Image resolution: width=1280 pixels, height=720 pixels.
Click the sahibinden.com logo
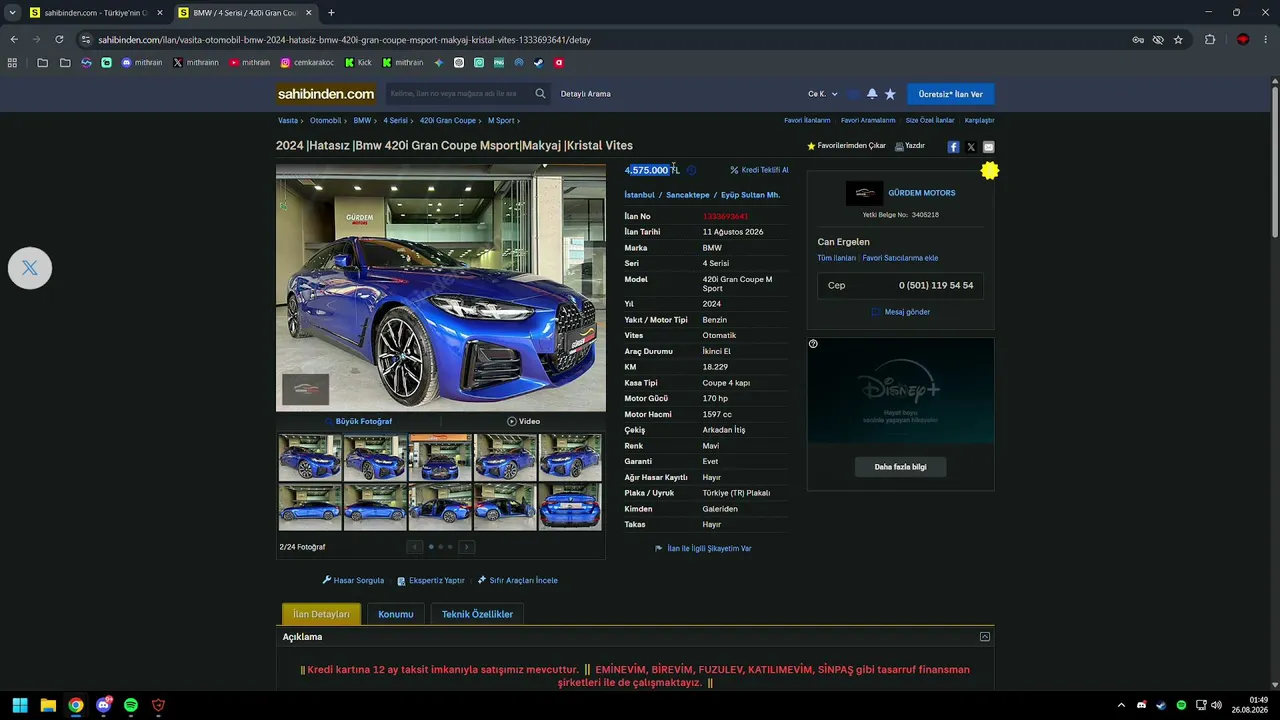point(326,94)
